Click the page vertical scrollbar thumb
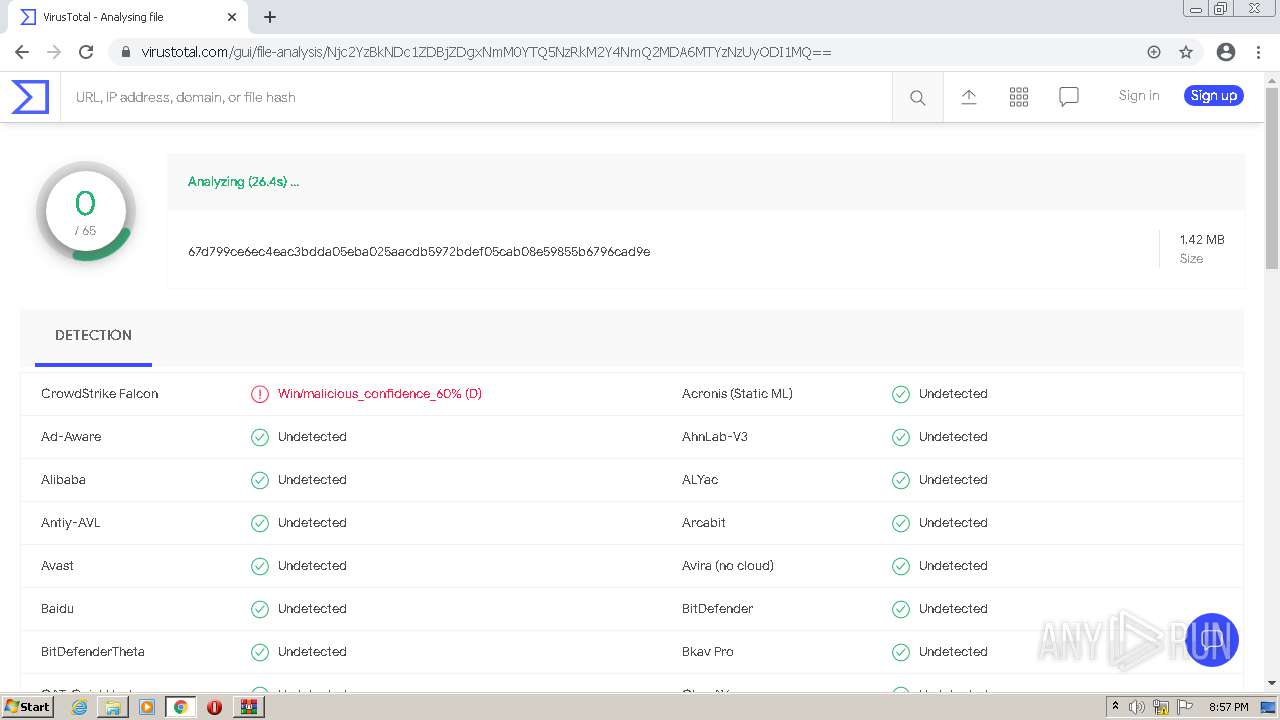 click(1272, 178)
